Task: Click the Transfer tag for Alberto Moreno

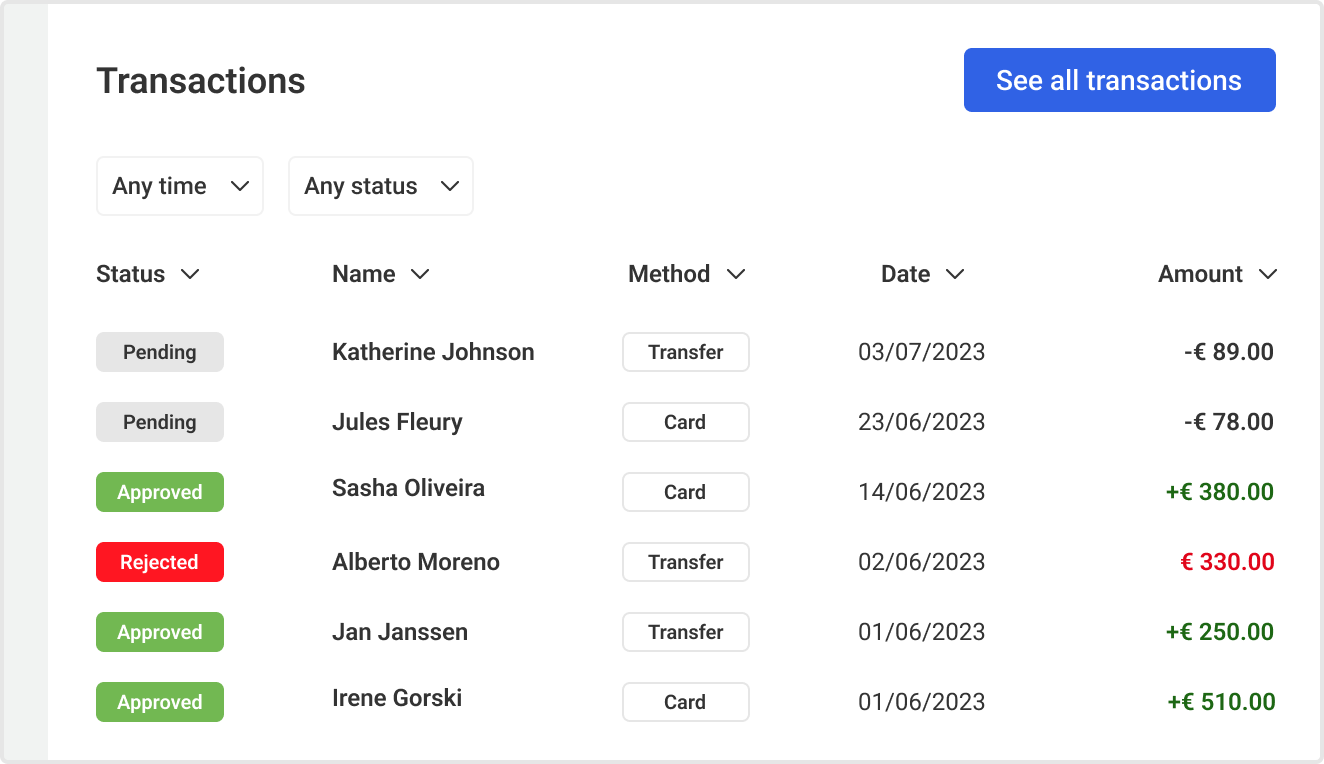Action: 686,562
